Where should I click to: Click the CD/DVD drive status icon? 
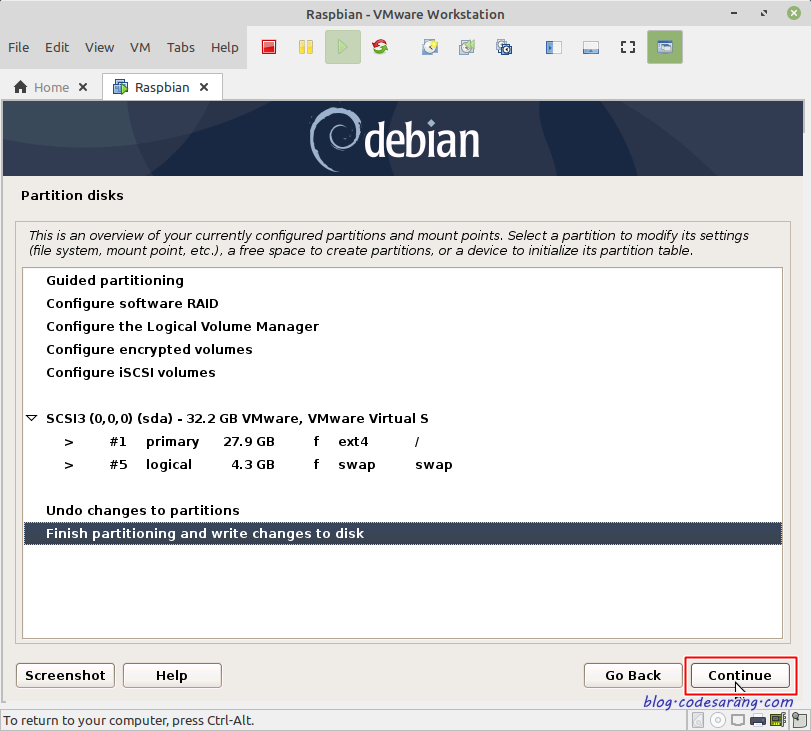coord(717,720)
